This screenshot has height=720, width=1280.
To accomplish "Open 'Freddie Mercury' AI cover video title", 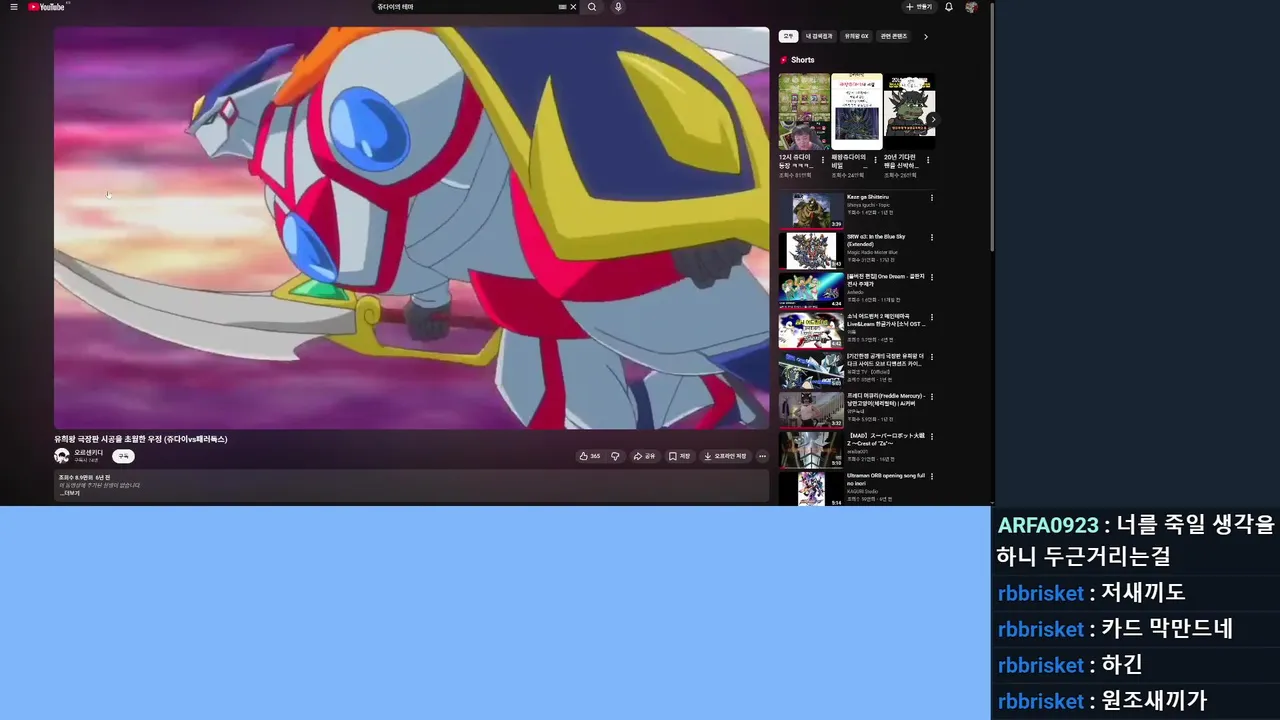I will coord(886,399).
